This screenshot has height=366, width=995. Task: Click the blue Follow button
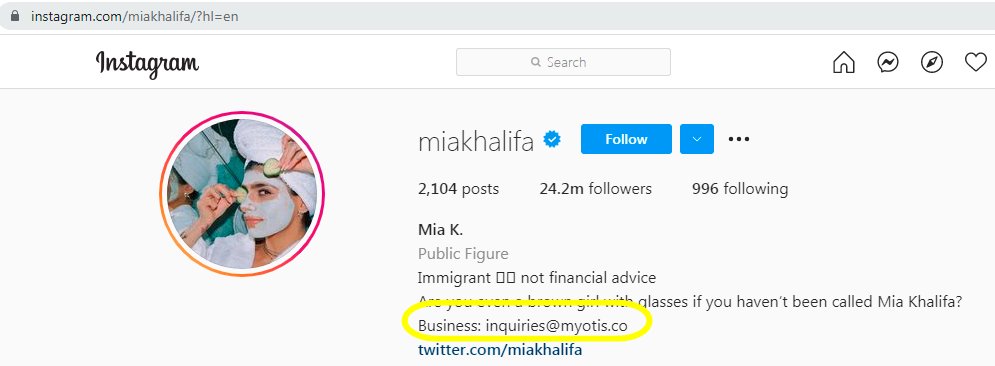pos(626,139)
